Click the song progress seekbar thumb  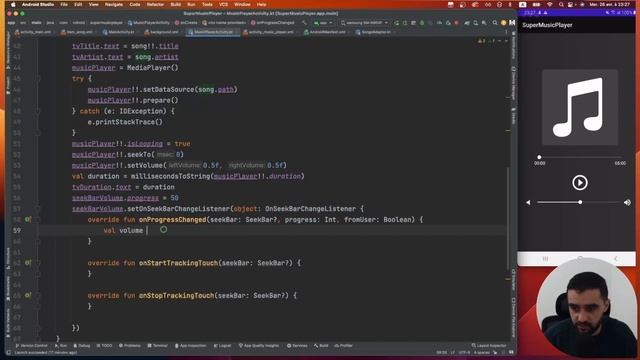(539, 157)
